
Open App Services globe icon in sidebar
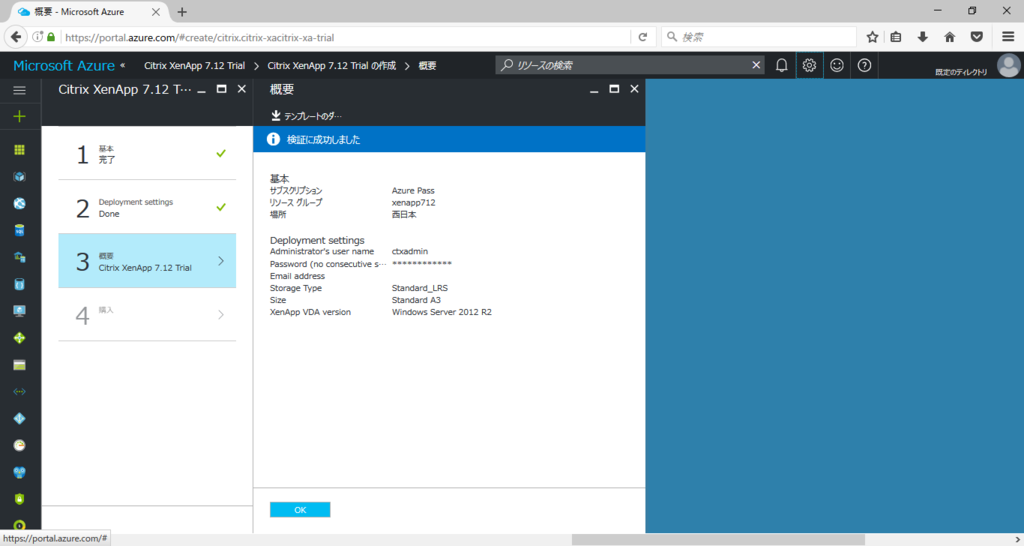pyautogui.click(x=20, y=204)
